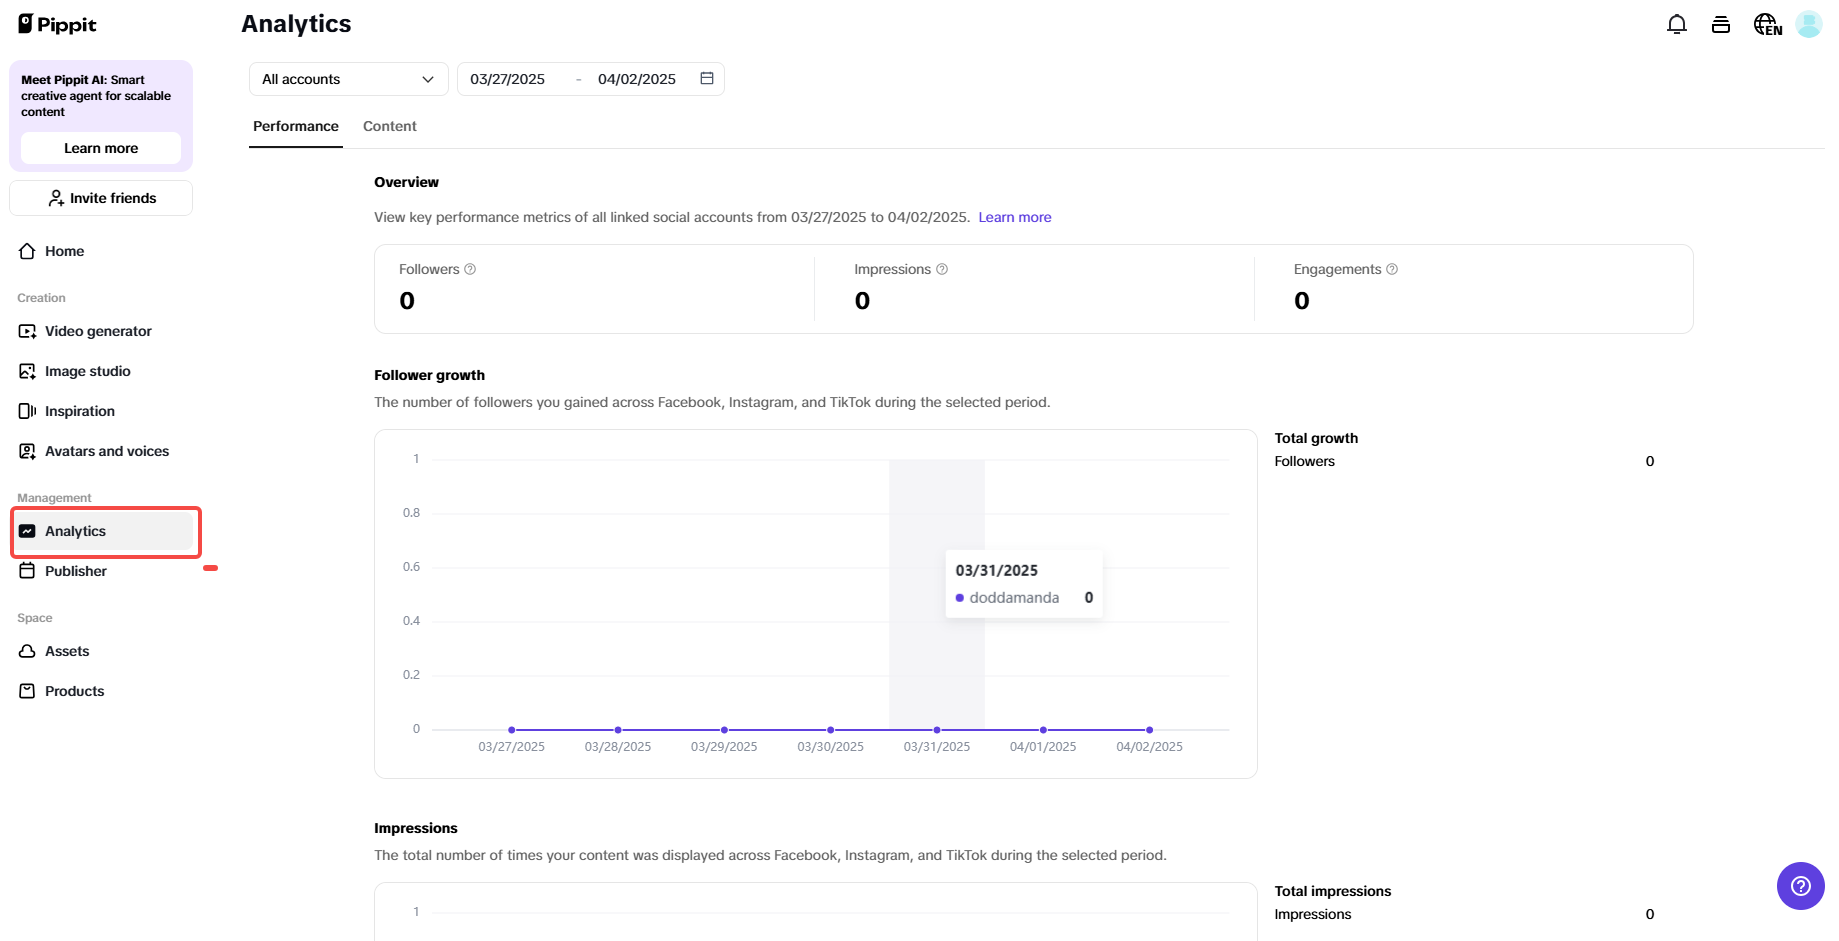
Task: Click the Impressions info tooltip icon
Action: tap(942, 269)
